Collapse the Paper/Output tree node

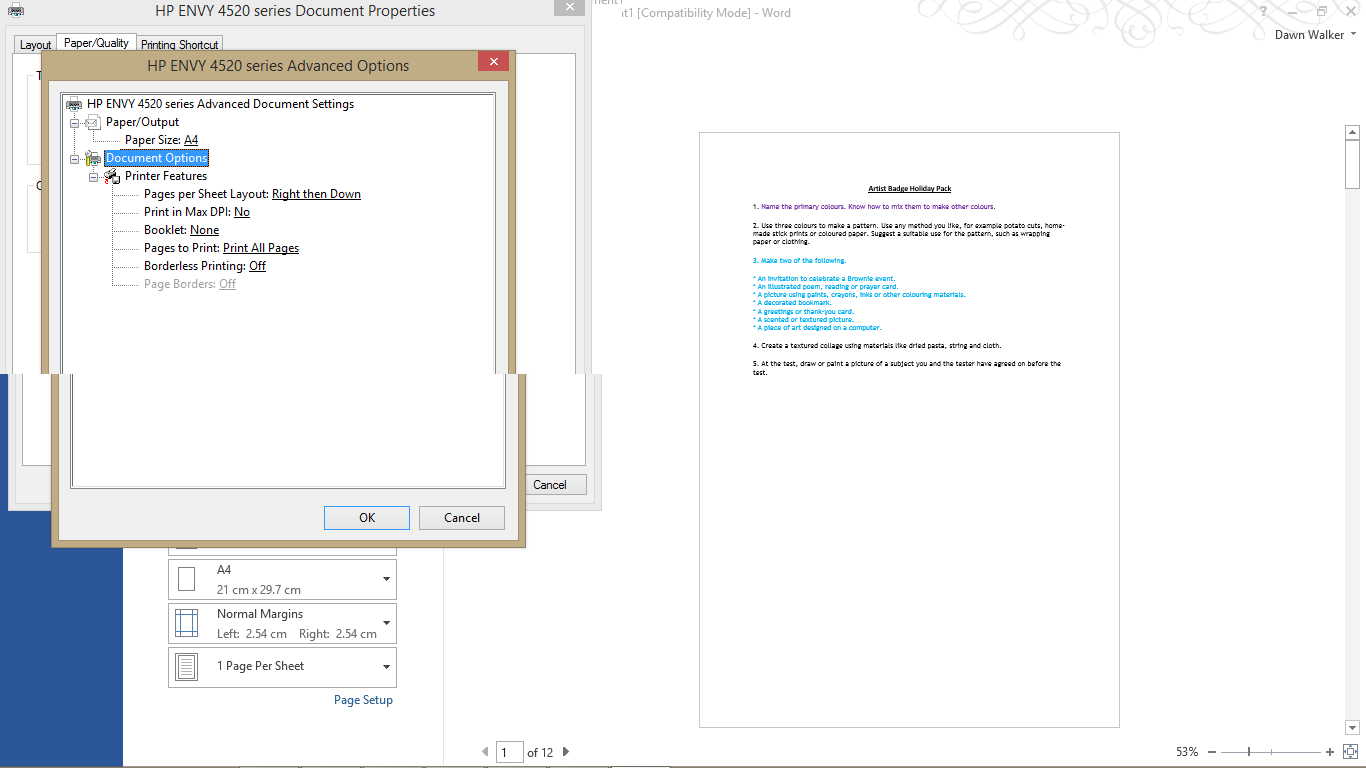pyautogui.click(x=75, y=122)
